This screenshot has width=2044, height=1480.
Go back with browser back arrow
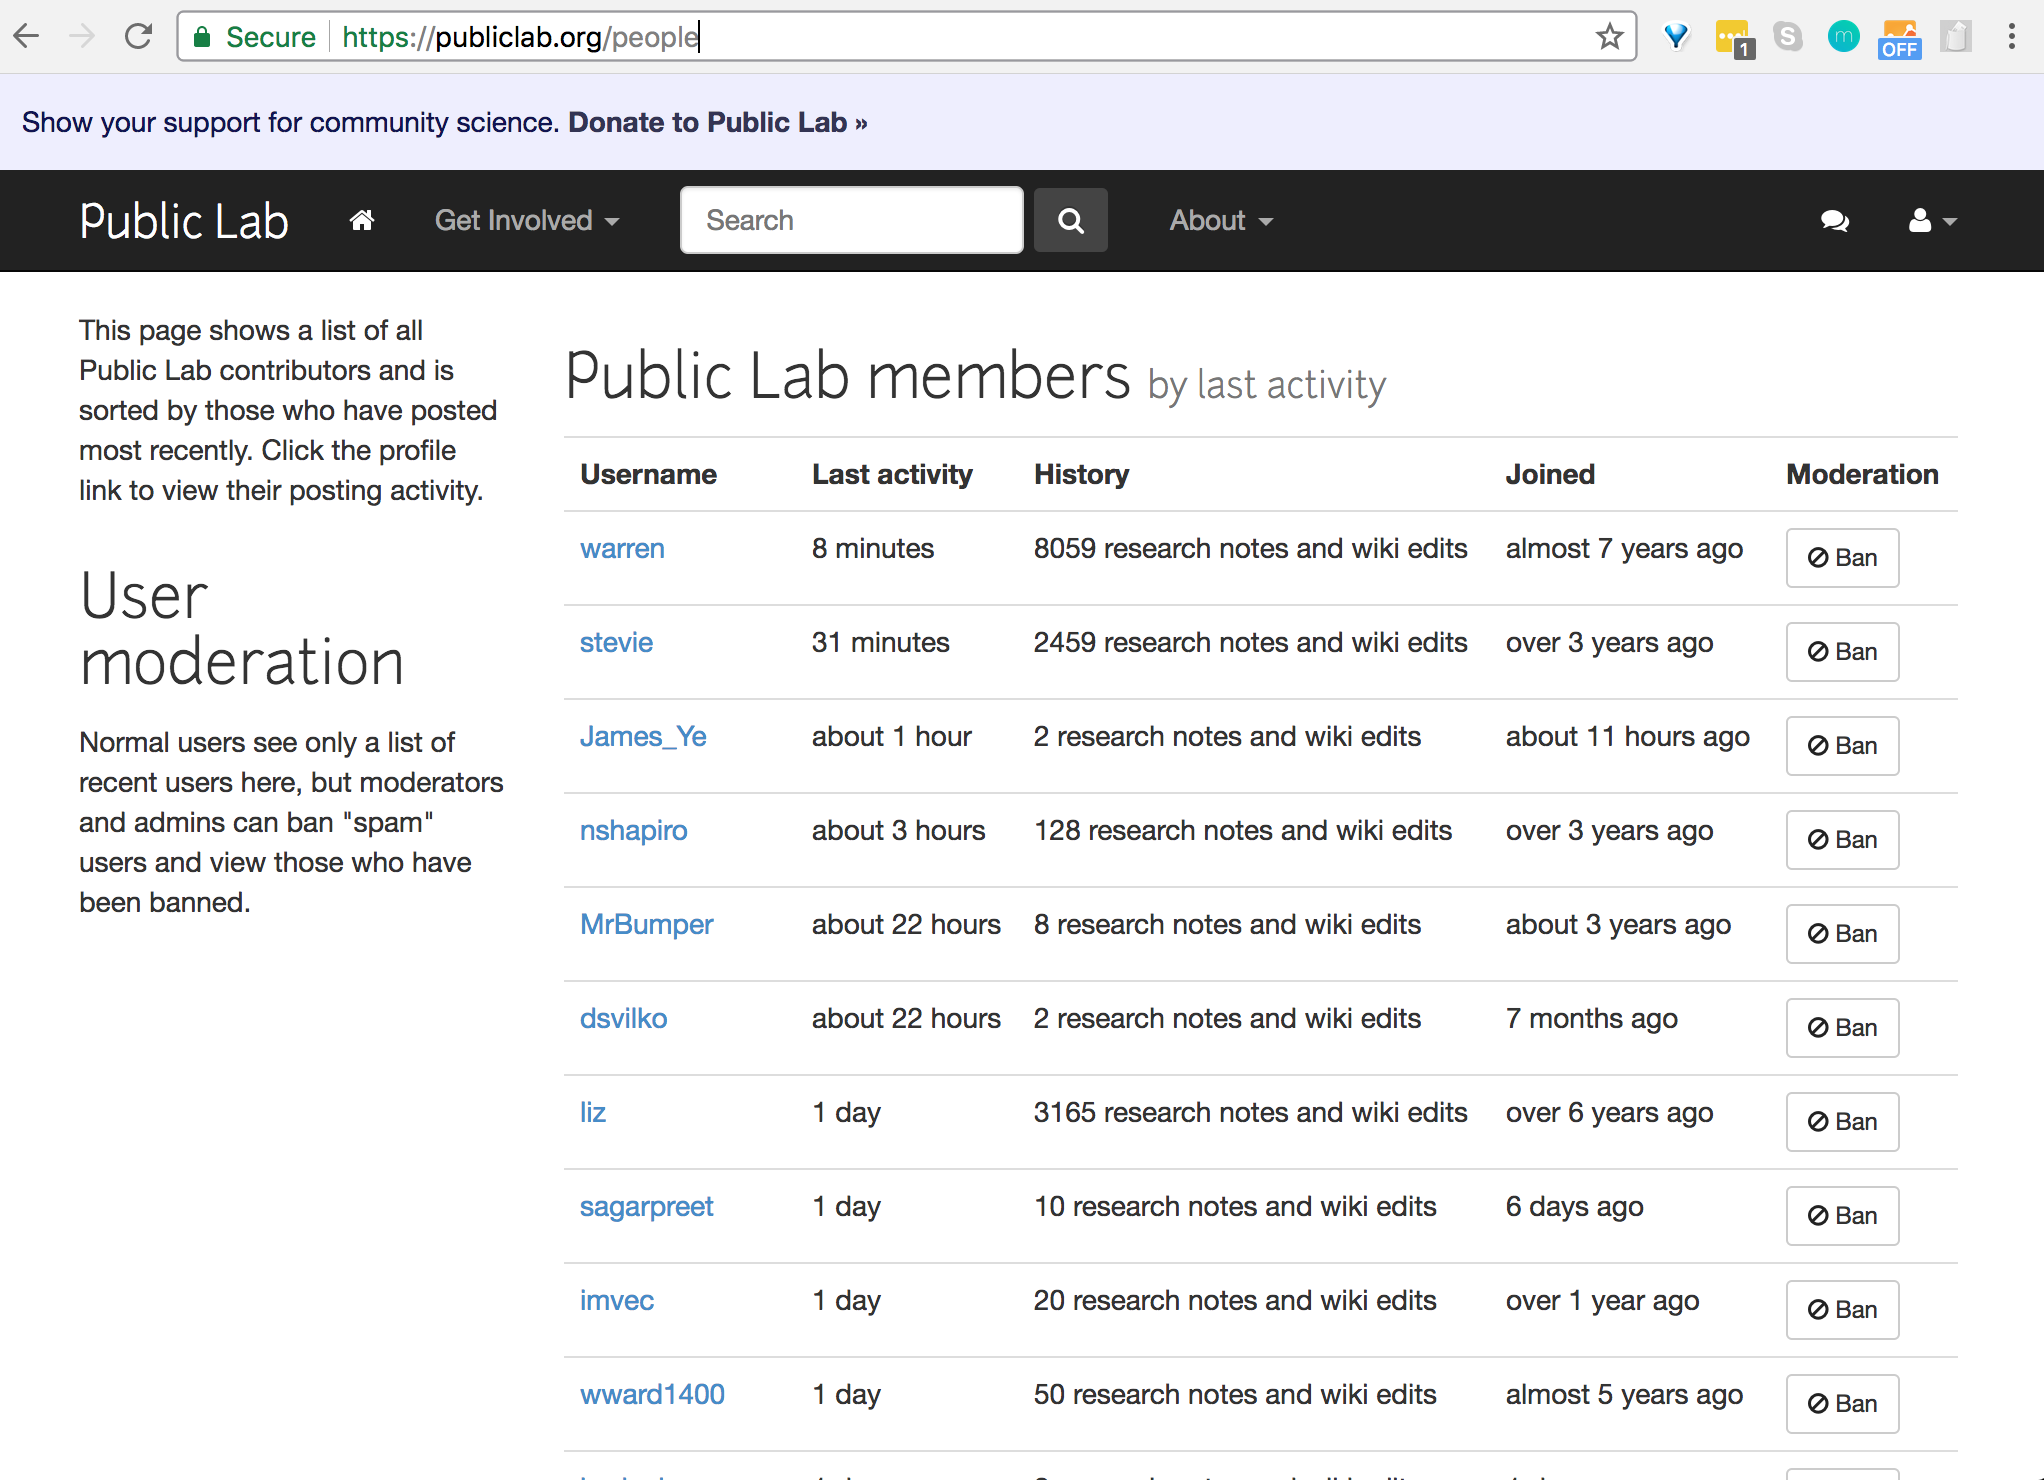pos(27,37)
